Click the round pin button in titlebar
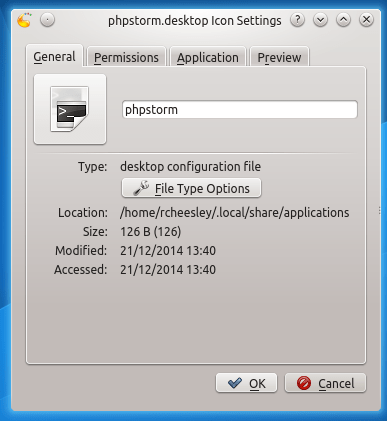Screen dimensions: 387x421 pos(47,20)
